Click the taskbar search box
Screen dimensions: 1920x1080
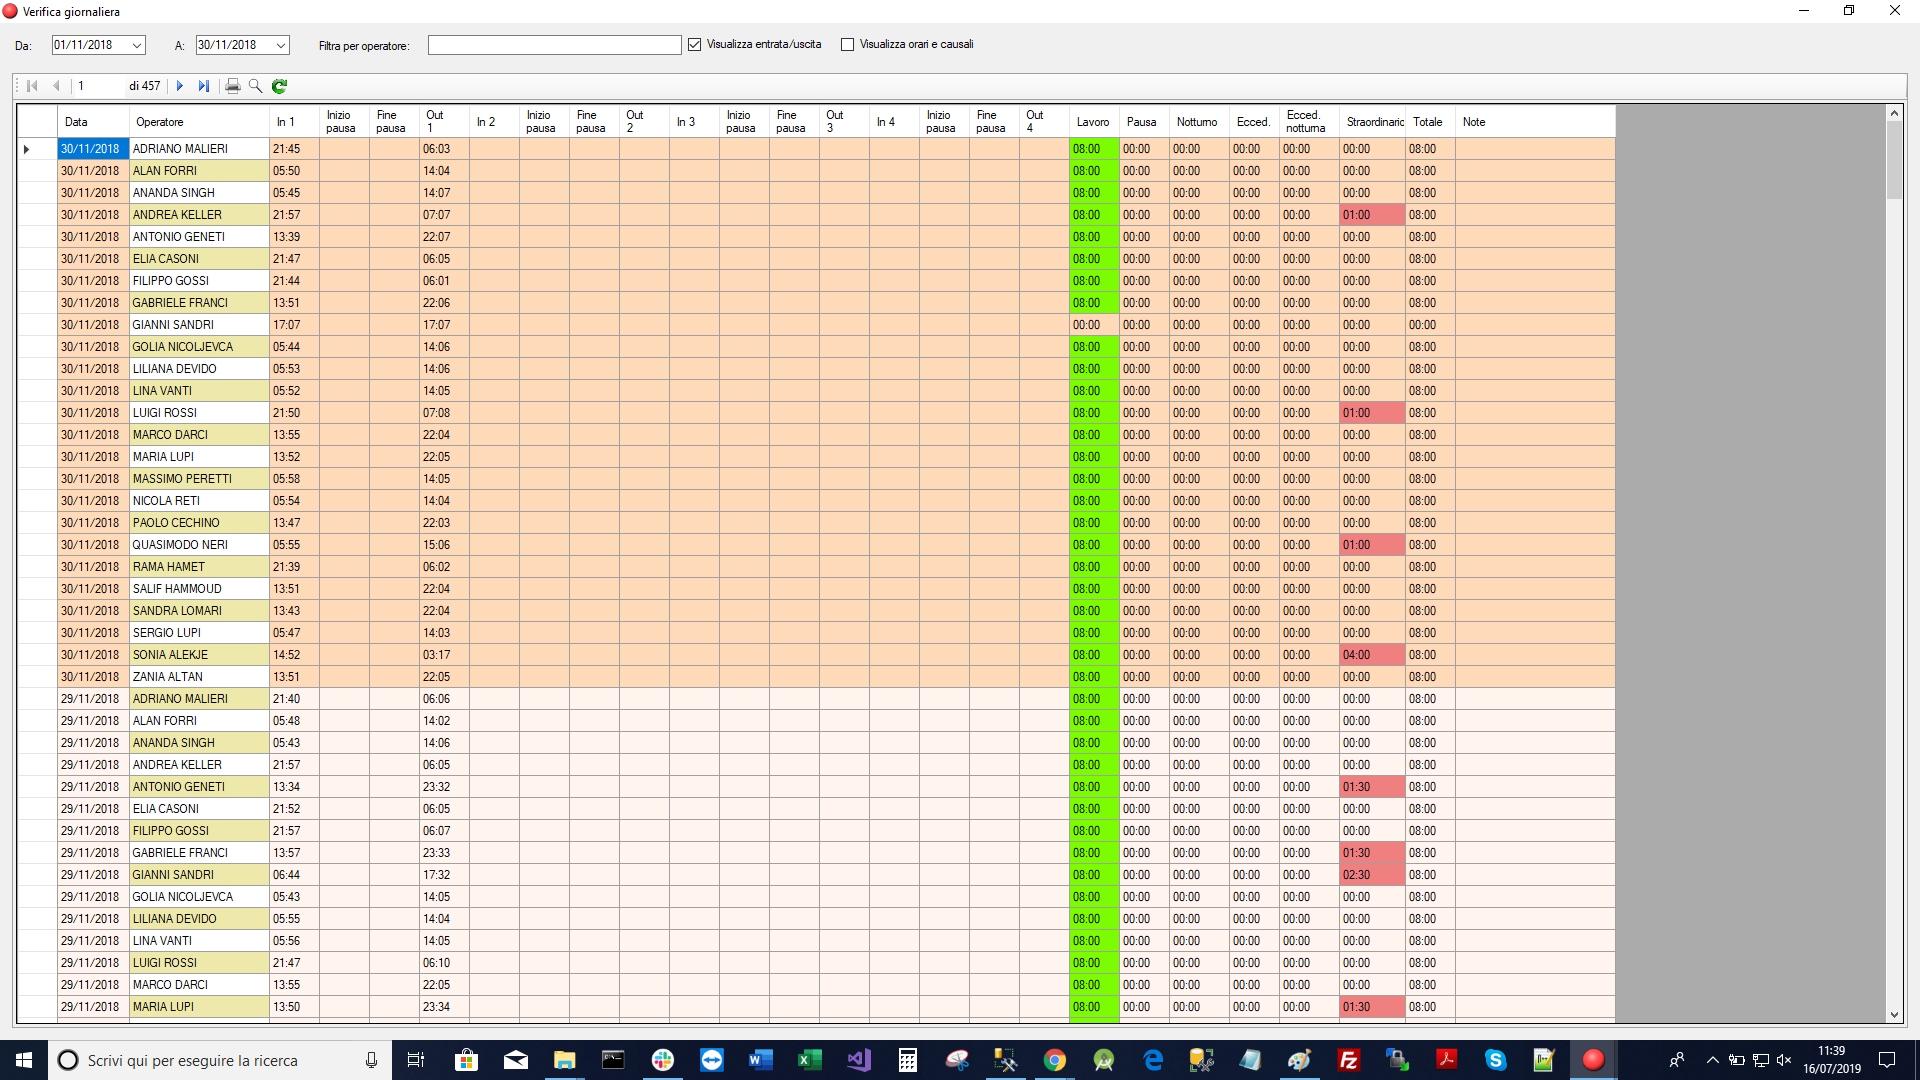220,1060
